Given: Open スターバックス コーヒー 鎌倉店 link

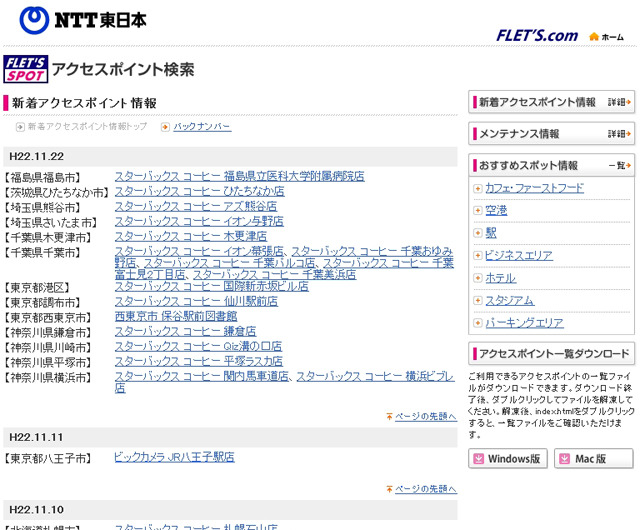Looking at the screenshot, I should (186, 331).
